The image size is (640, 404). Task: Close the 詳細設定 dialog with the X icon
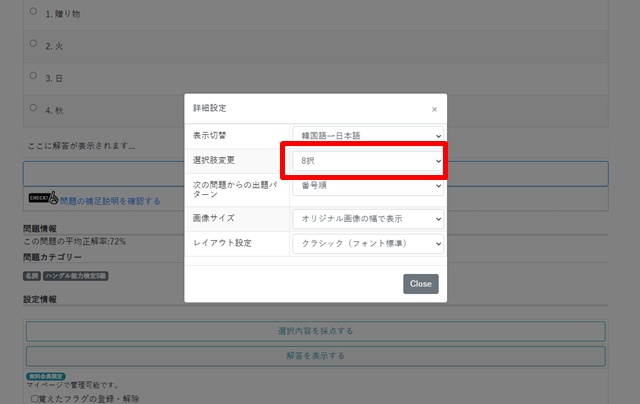tap(434, 109)
